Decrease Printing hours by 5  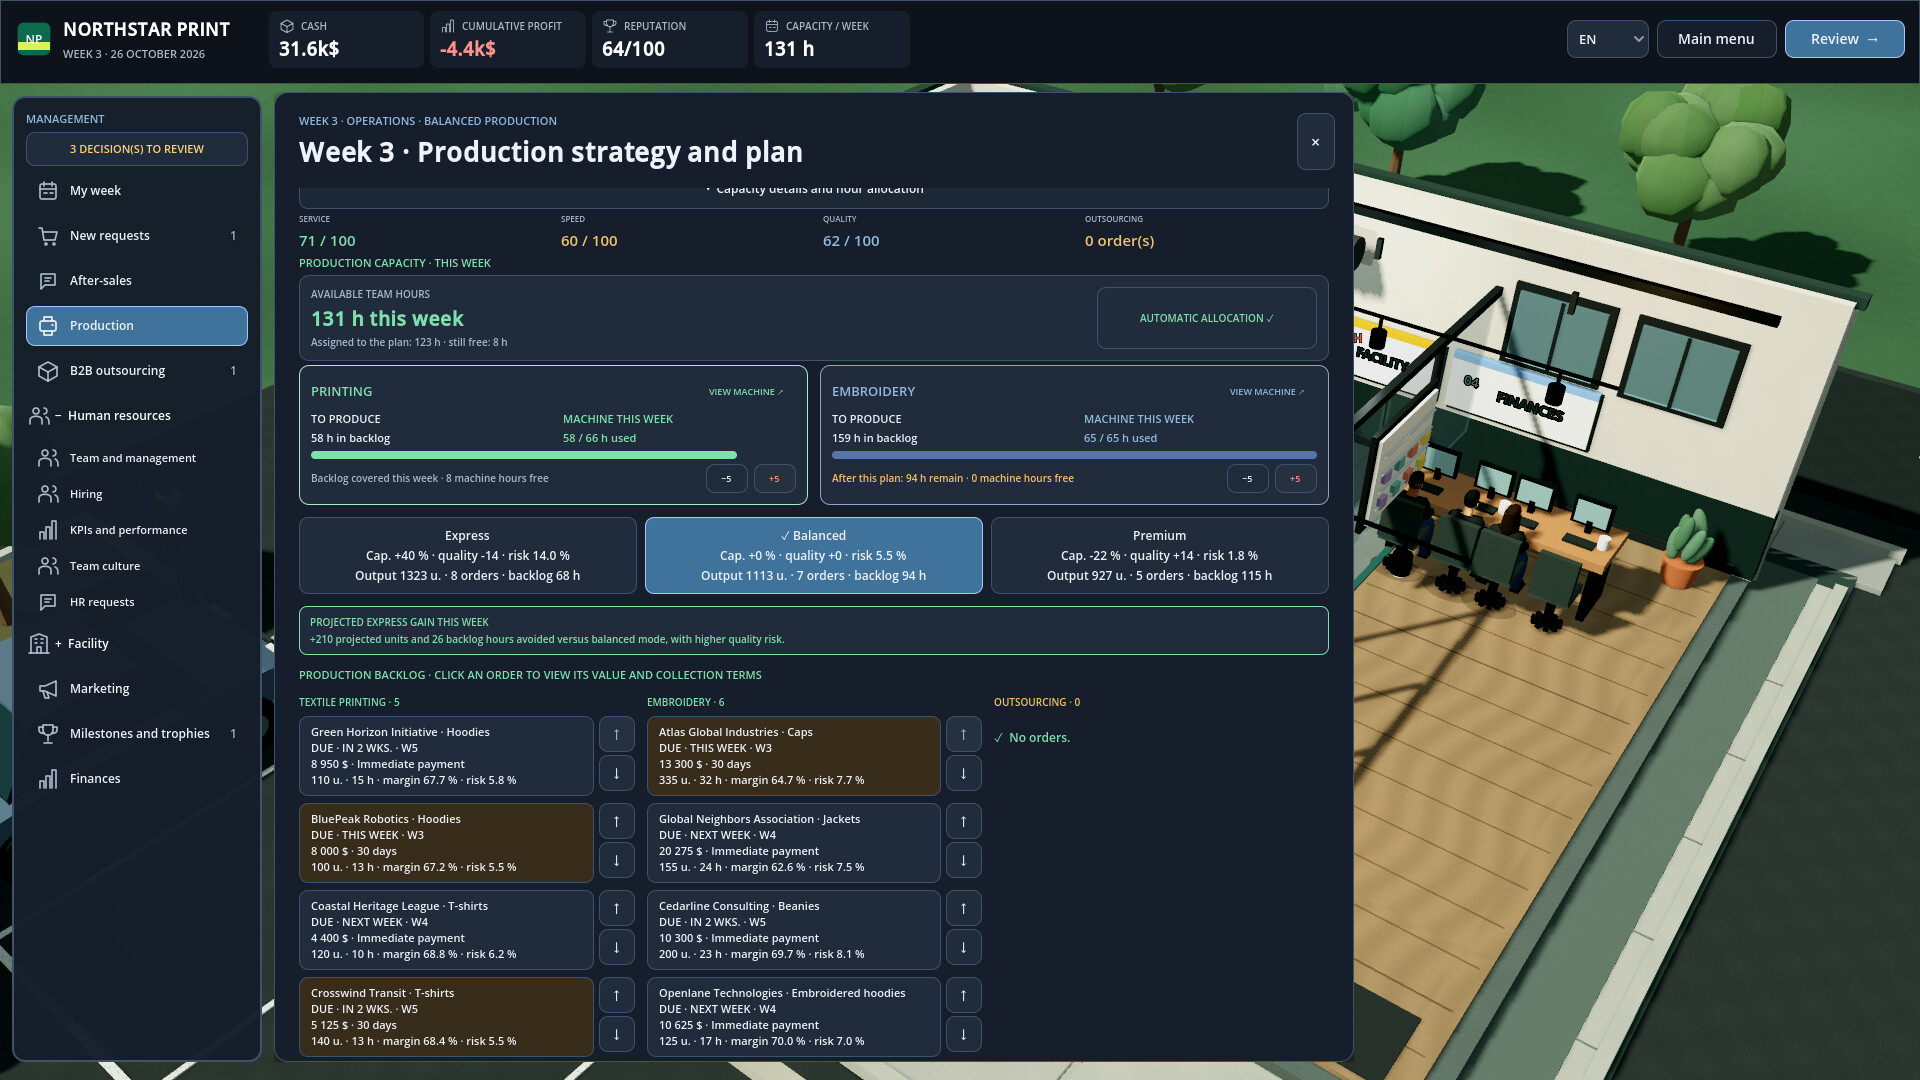coord(726,479)
